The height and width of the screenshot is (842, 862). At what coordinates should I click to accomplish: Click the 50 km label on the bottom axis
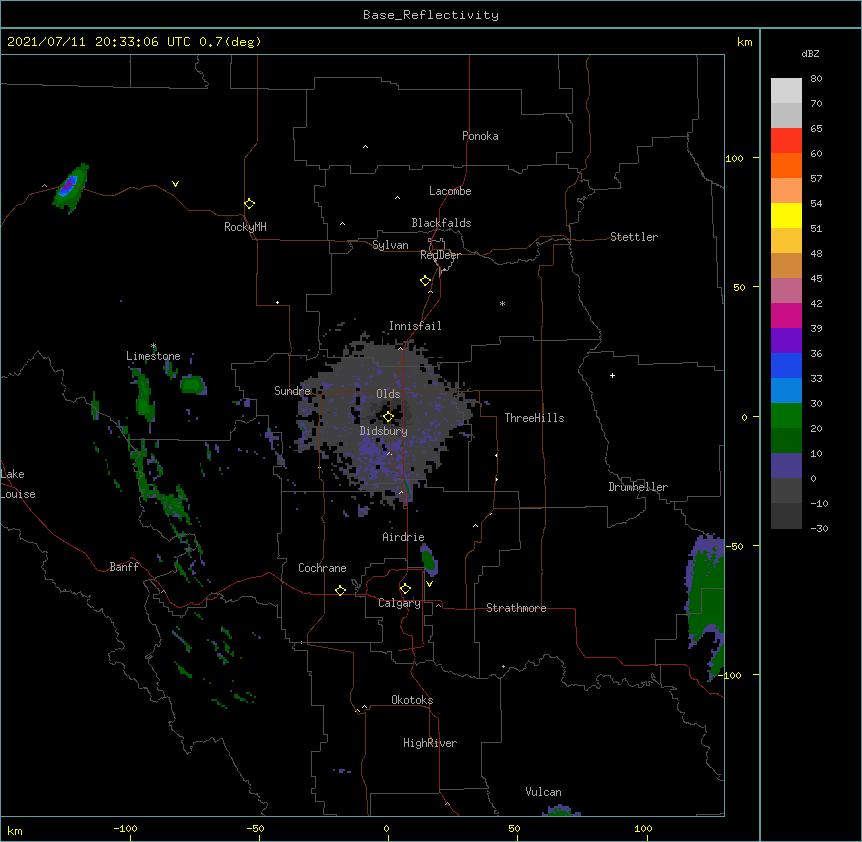click(x=514, y=828)
